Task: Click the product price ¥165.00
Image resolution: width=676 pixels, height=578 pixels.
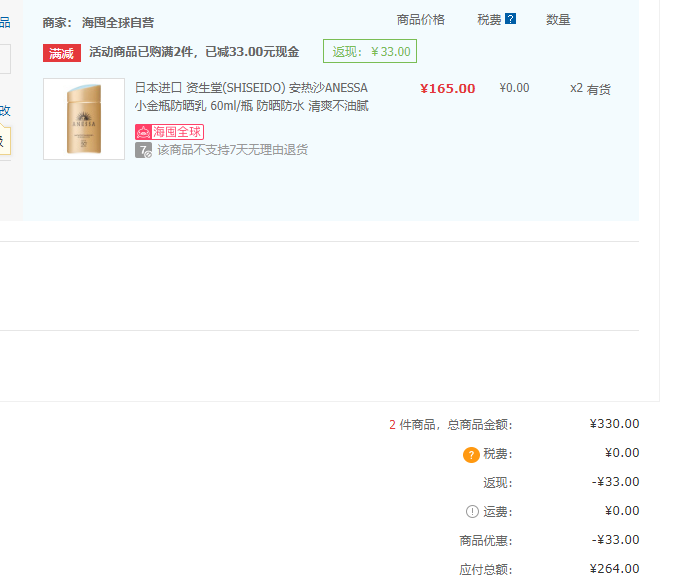Action: pyautogui.click(x=448, y=89)
